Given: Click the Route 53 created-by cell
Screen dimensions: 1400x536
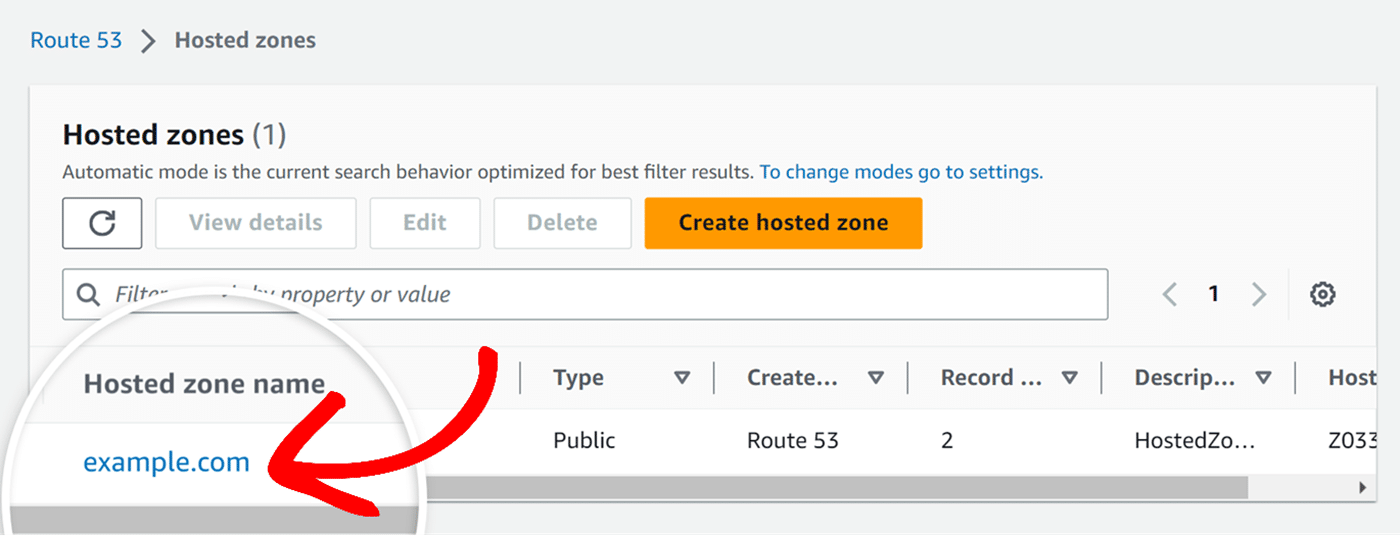Looking at the screenshot, I should coord(793,440).
